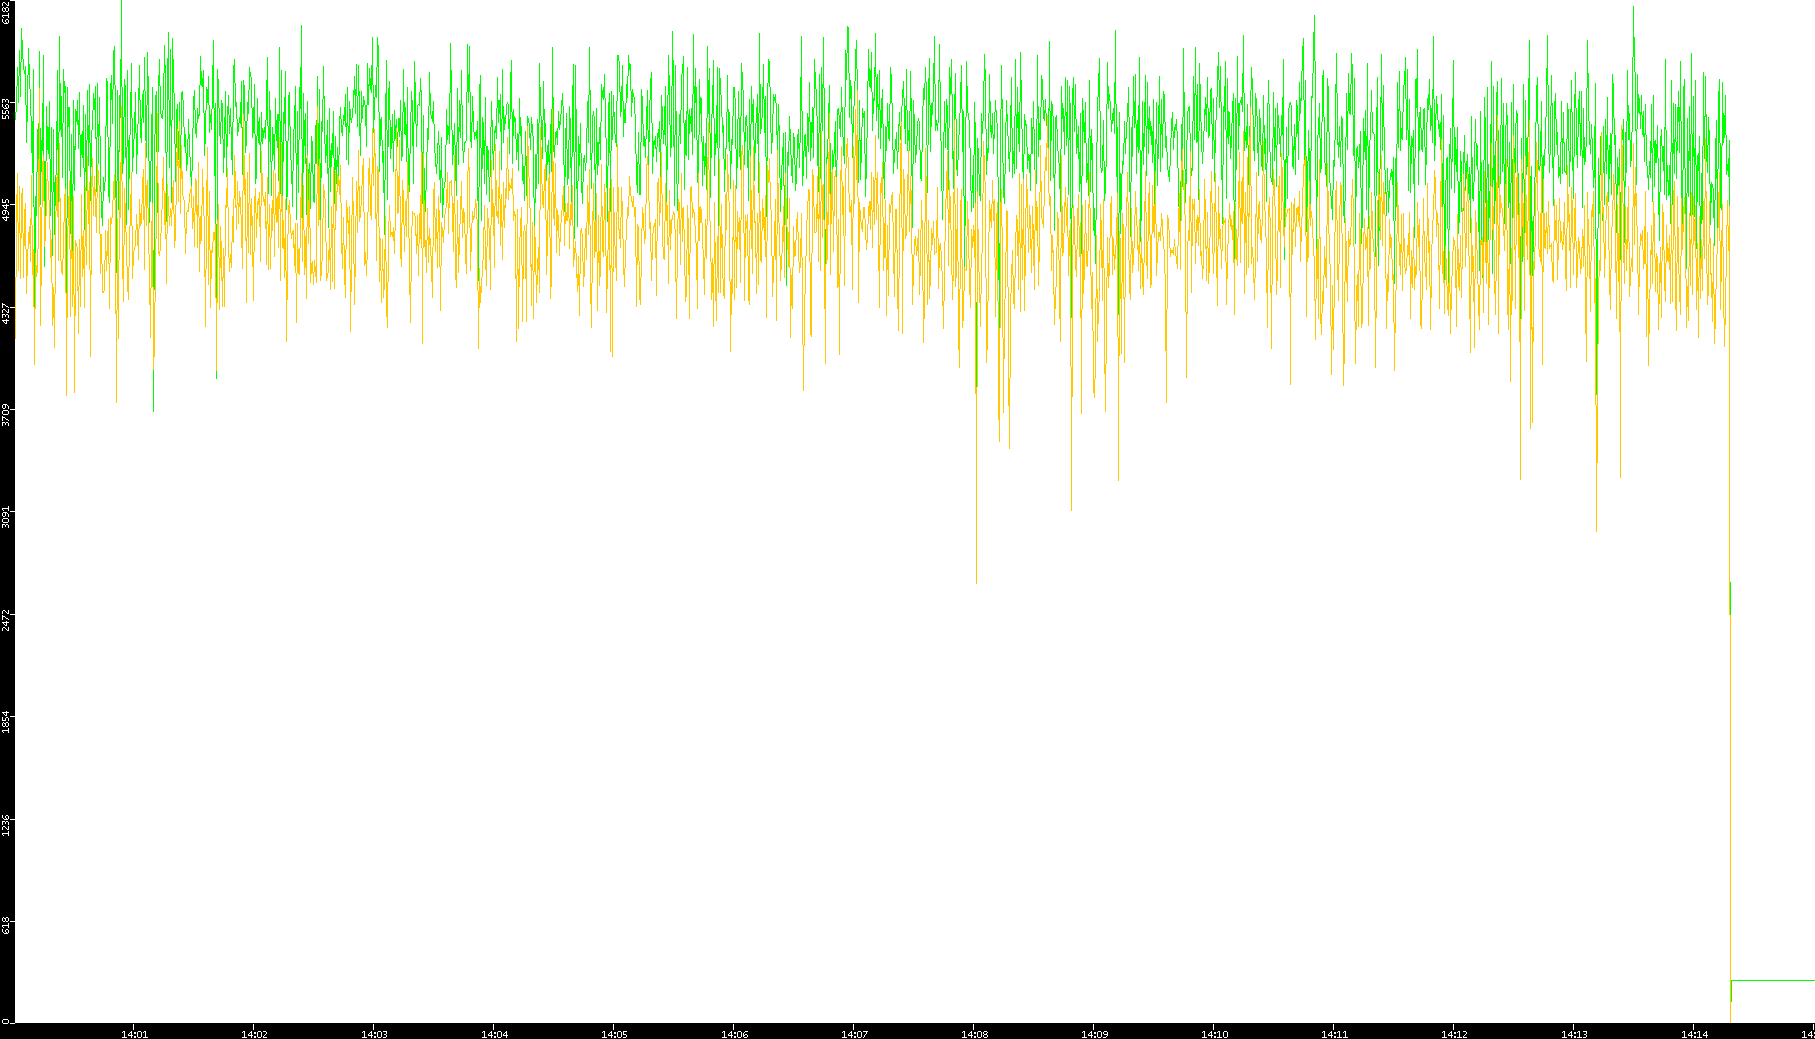Select the 3091 label on the vertical axis
This screenshot has width=1815, height=1039.
[x=6, y=518]
